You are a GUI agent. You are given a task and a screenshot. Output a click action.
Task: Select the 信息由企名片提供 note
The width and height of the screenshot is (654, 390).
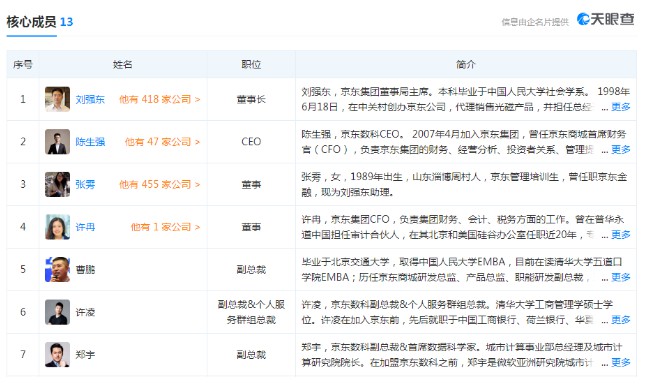tap(535, 22)
